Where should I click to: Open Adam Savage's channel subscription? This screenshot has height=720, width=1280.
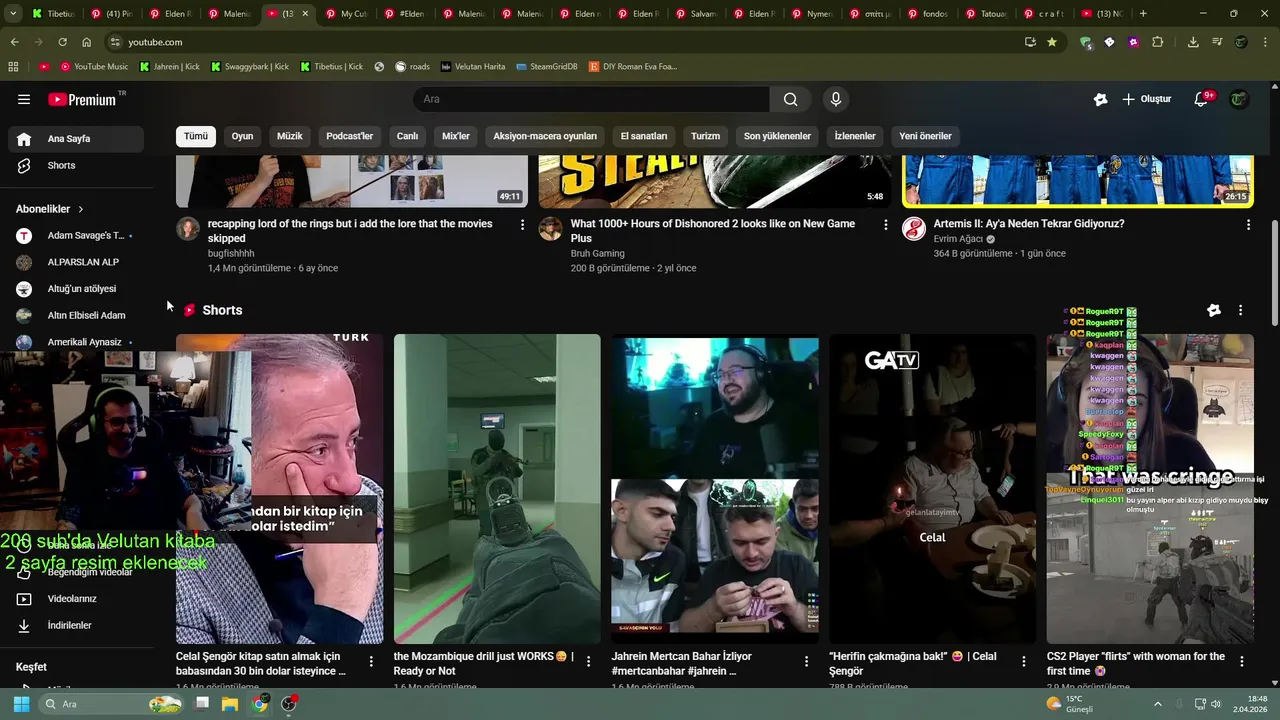tap(76, 235)
